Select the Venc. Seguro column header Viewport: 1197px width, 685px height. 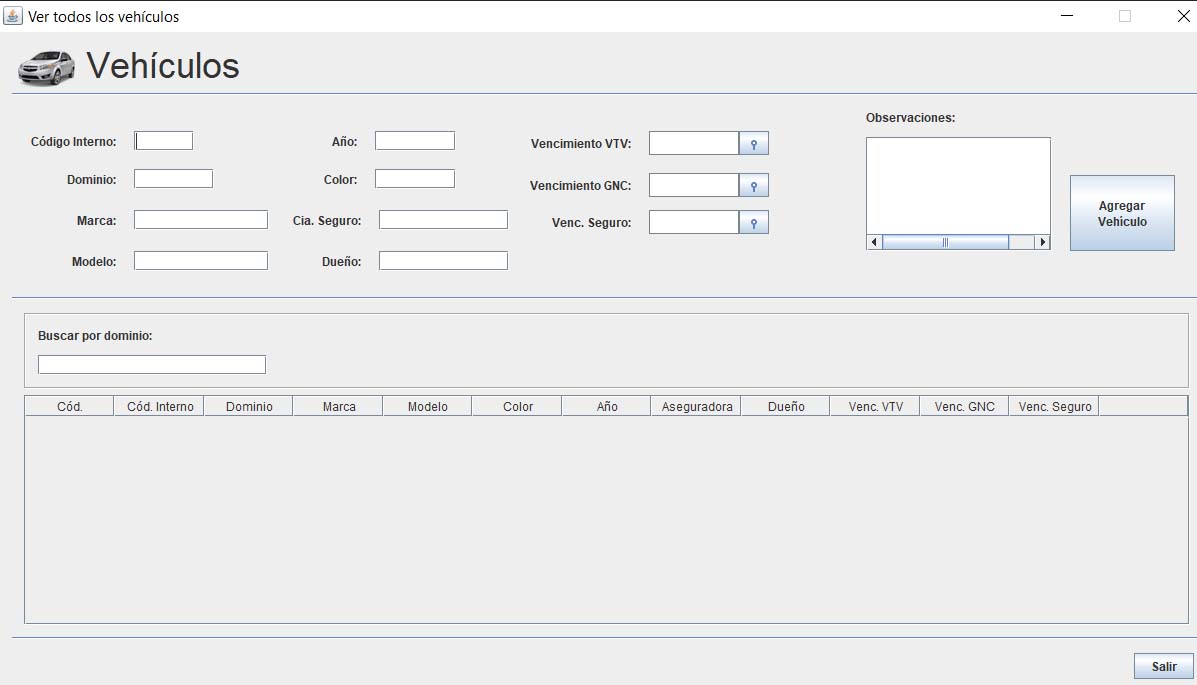pyautogui.click(x=1054, y=407)
